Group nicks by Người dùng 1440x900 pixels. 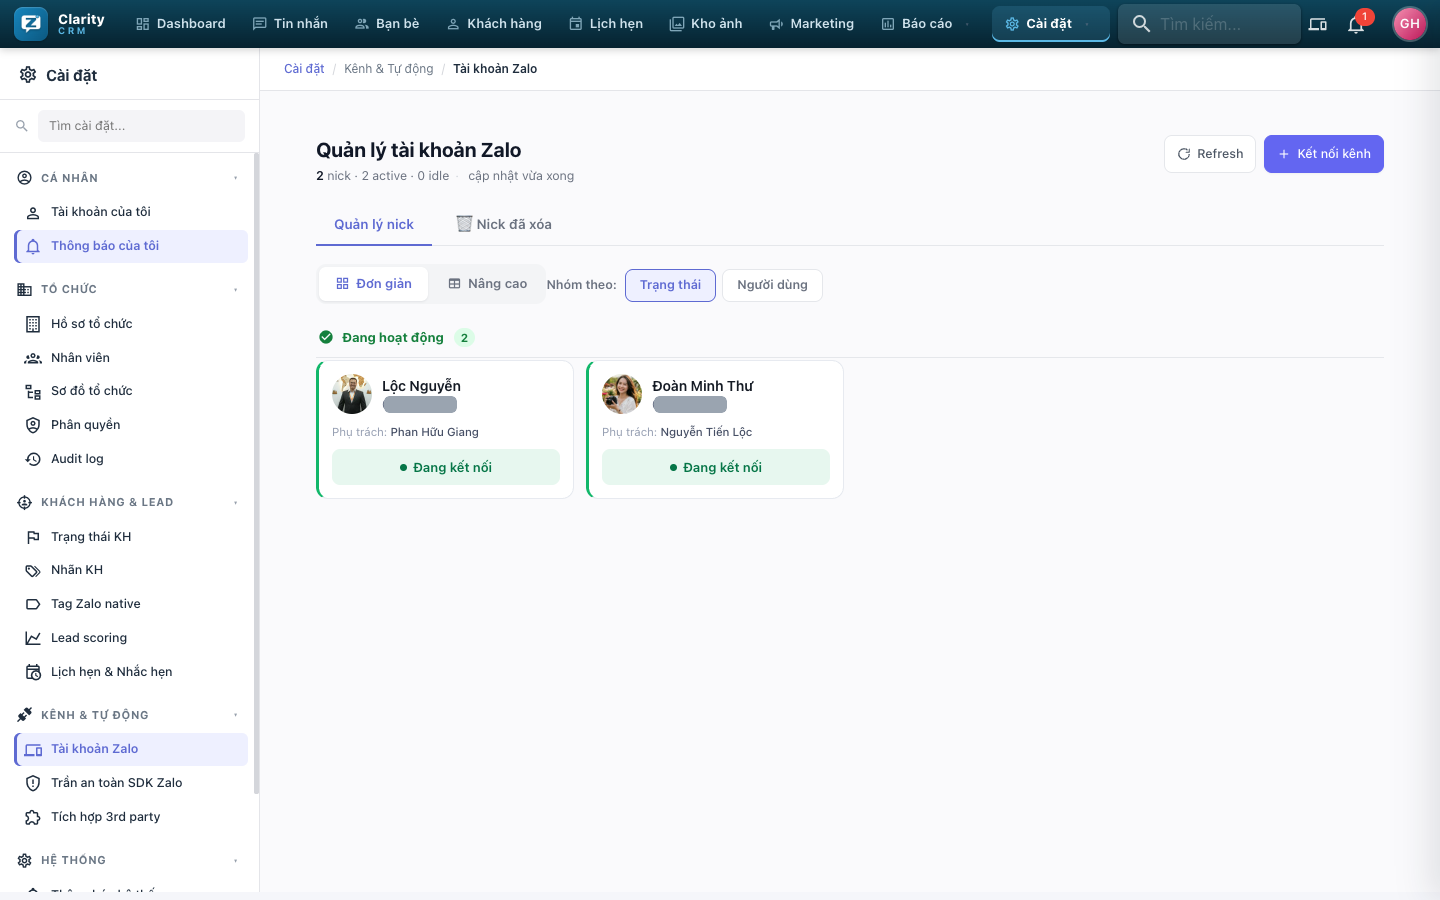tap(772, 285)
